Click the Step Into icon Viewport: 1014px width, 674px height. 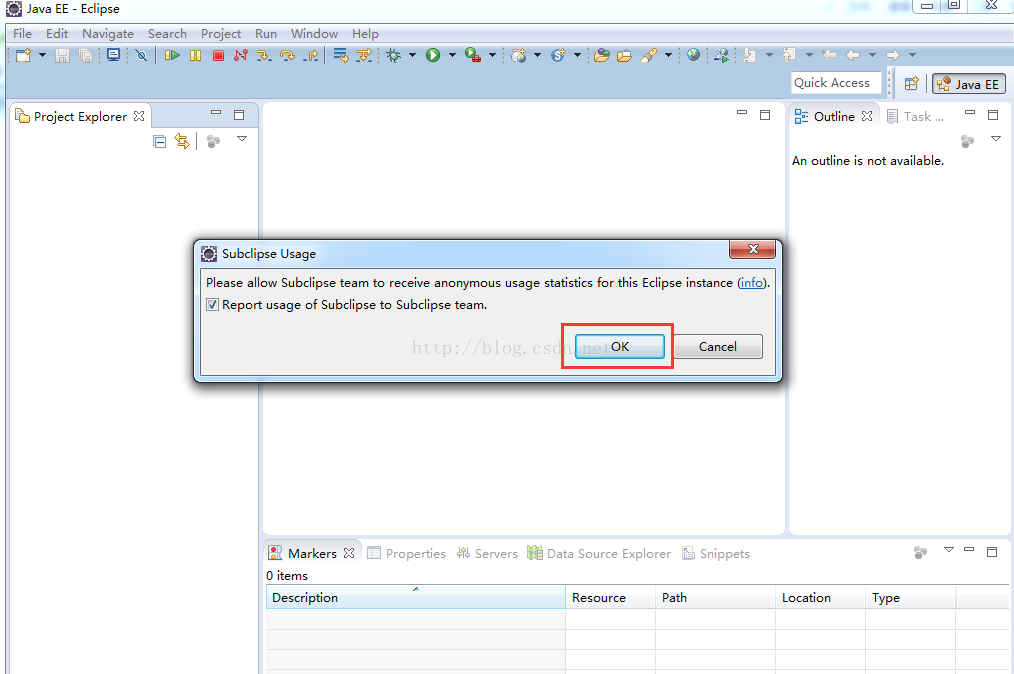264,56
